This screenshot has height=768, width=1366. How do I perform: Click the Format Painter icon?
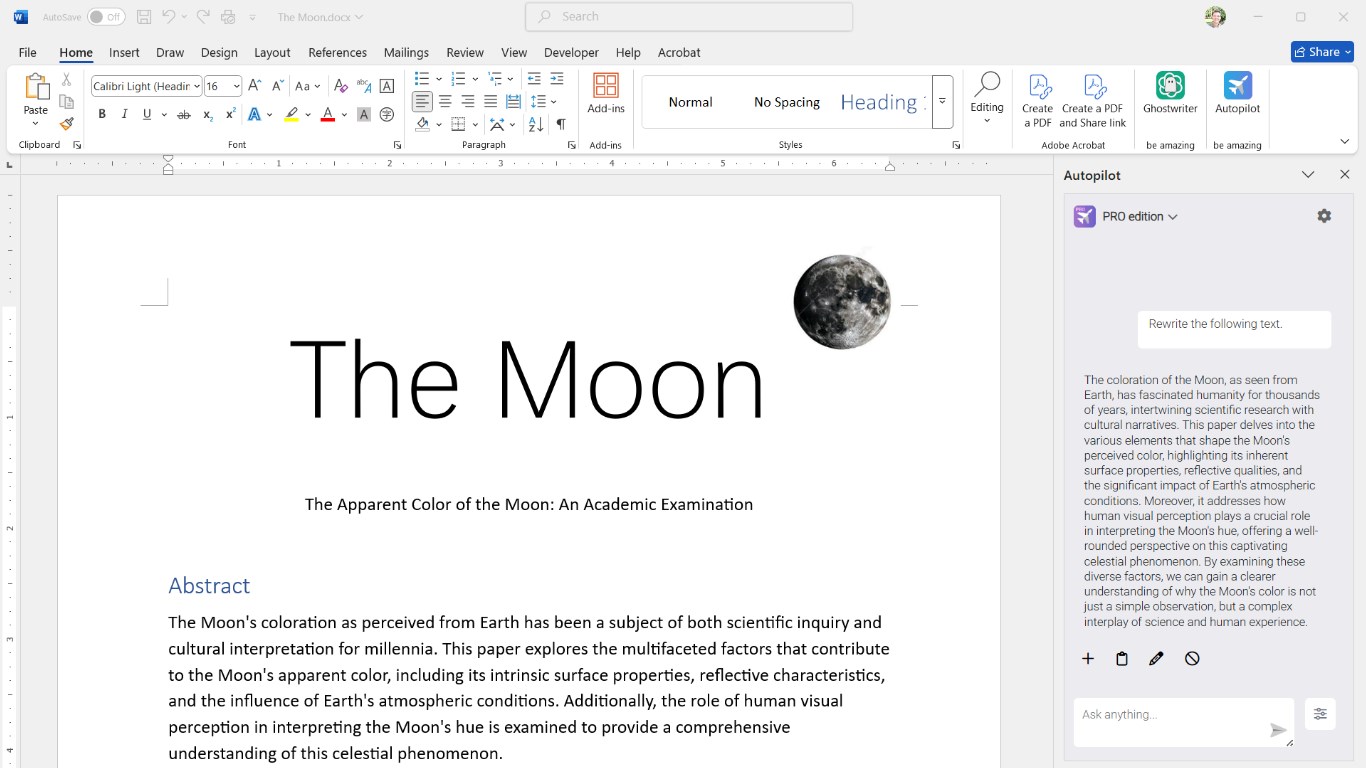pyautogui.click(x=66, y=124)
